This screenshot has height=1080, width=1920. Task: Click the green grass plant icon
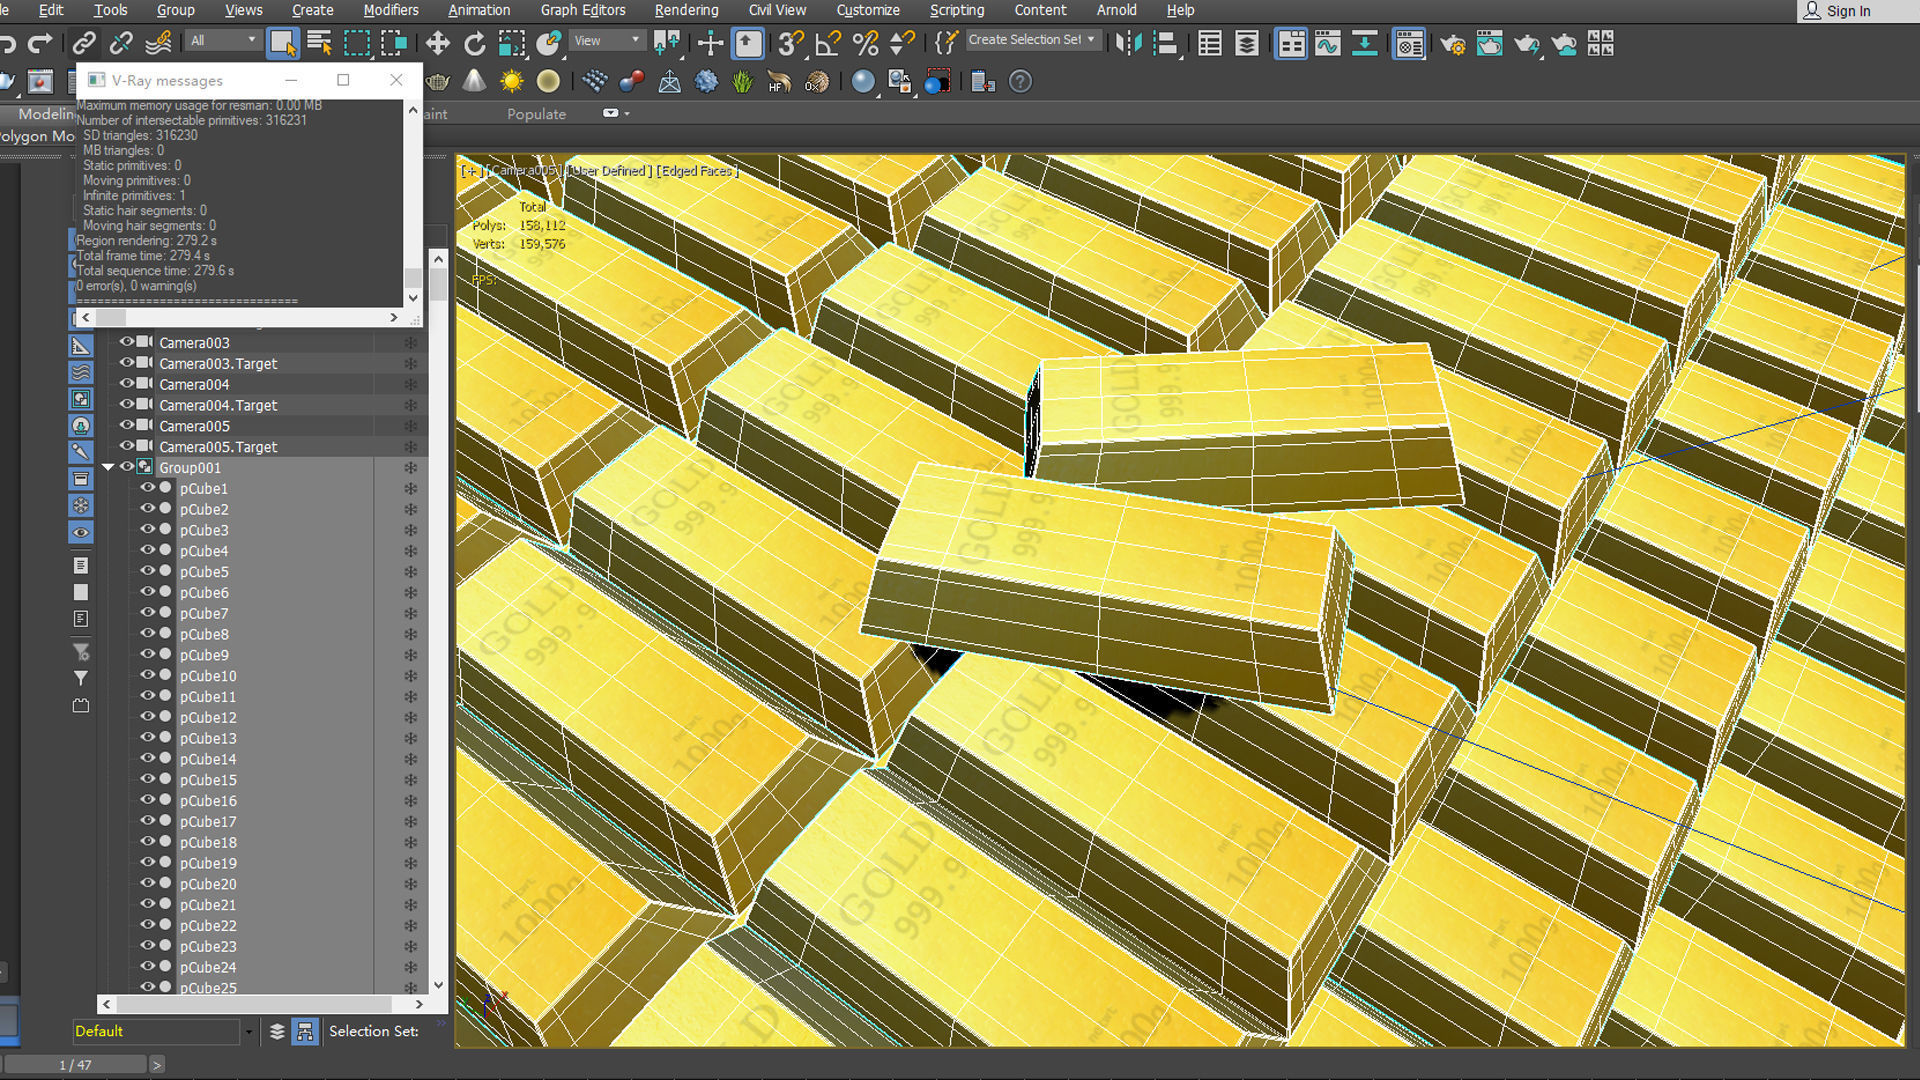pyautogui.click(x=742, y=81)
